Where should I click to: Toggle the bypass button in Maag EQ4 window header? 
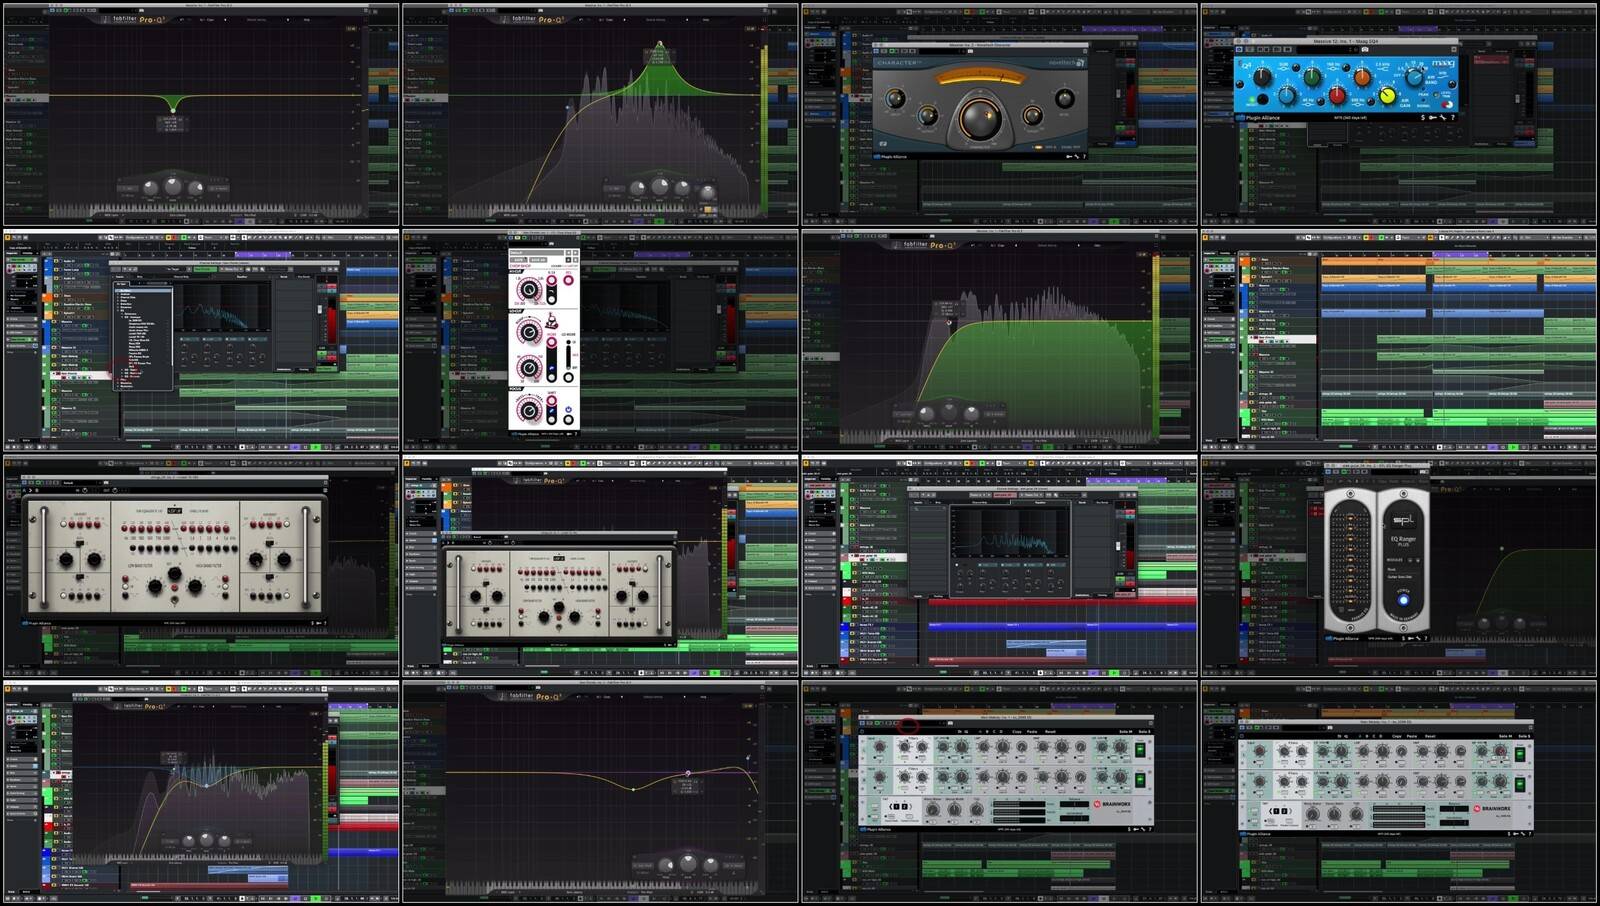pyautogui.click(x=1240, y=49)
